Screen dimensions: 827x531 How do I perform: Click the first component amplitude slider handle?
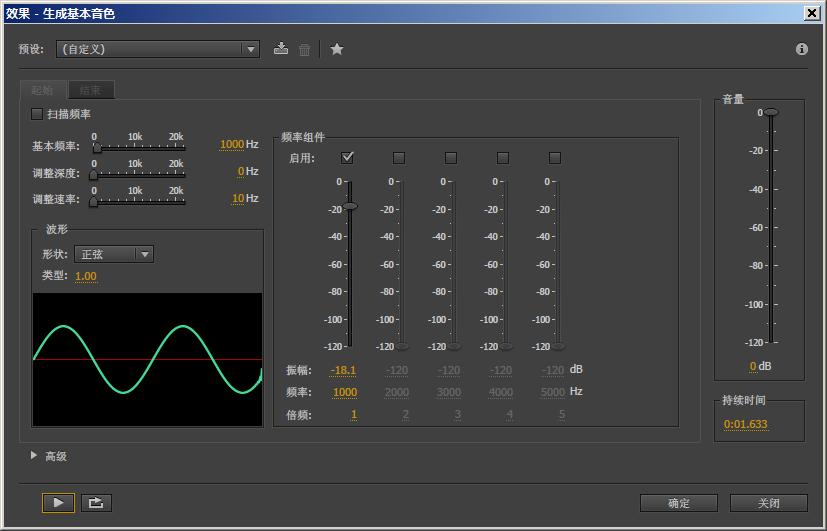pos(350,206)
